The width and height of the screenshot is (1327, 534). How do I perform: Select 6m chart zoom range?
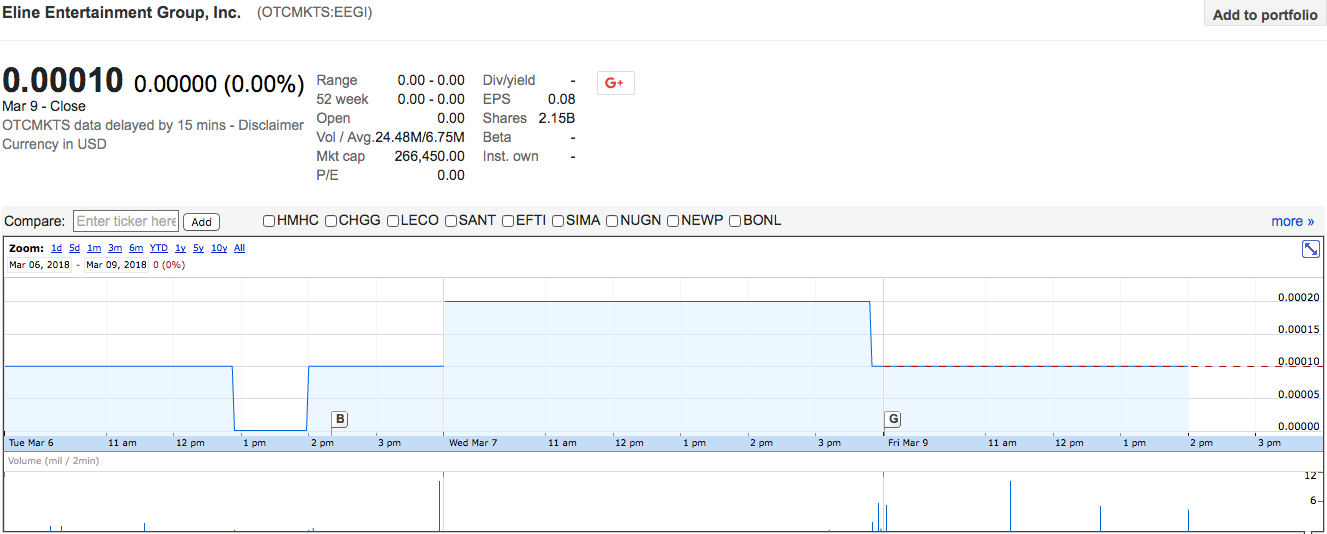(136, 248)
